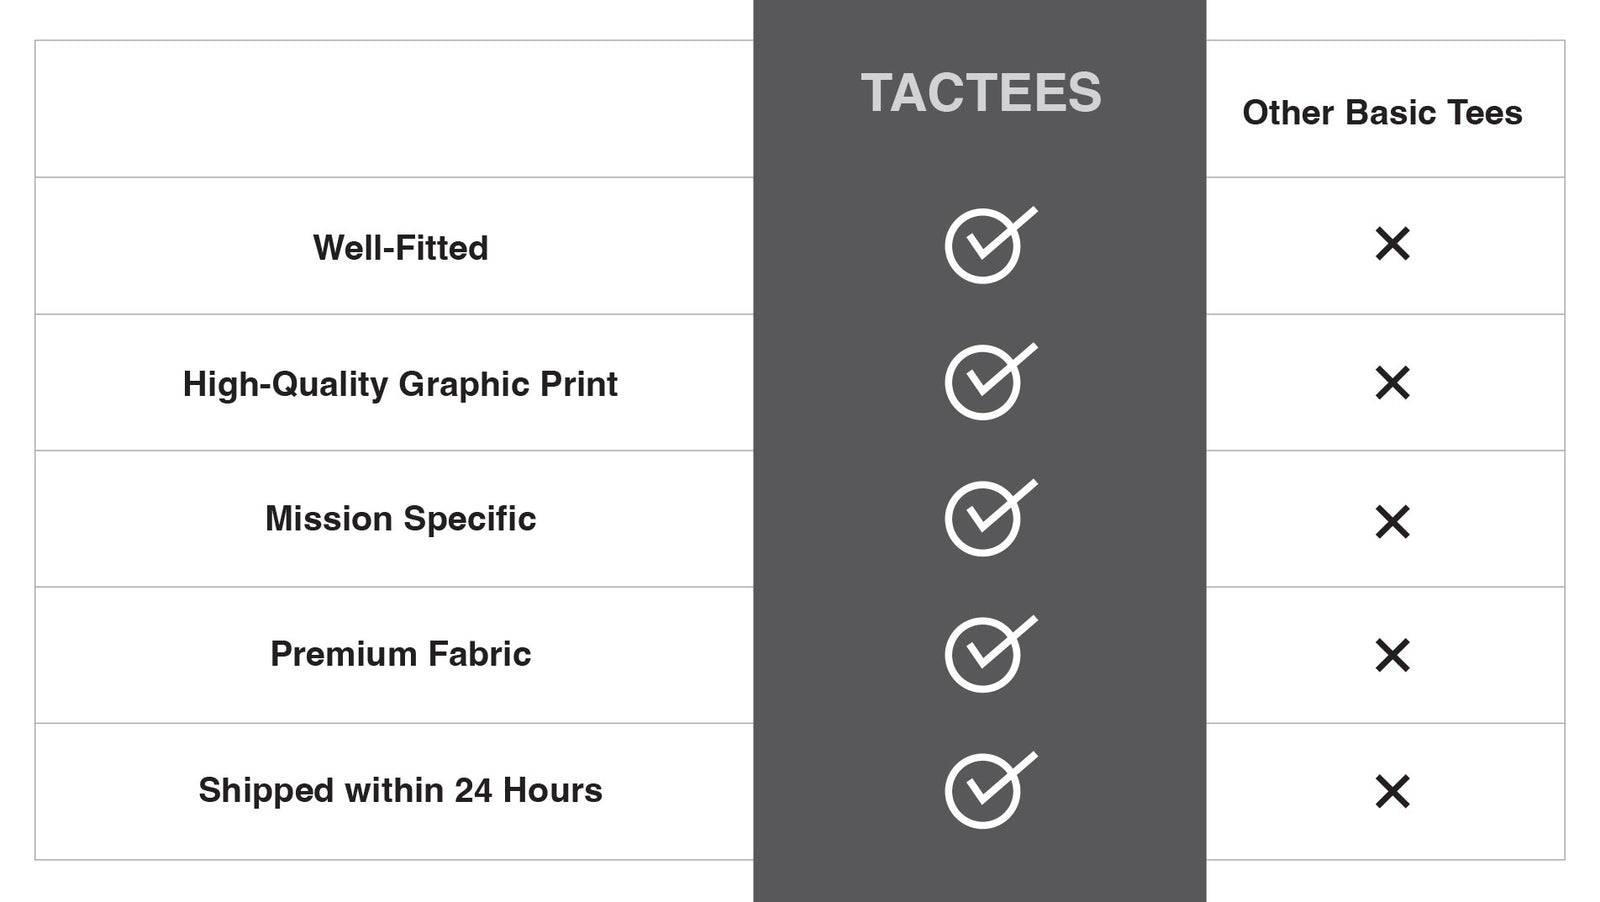This screenshot has width=1600, height=902.
Task: Select the Other Basic Tees heading
Action: pyautogui.click(x=1382, y=113)
